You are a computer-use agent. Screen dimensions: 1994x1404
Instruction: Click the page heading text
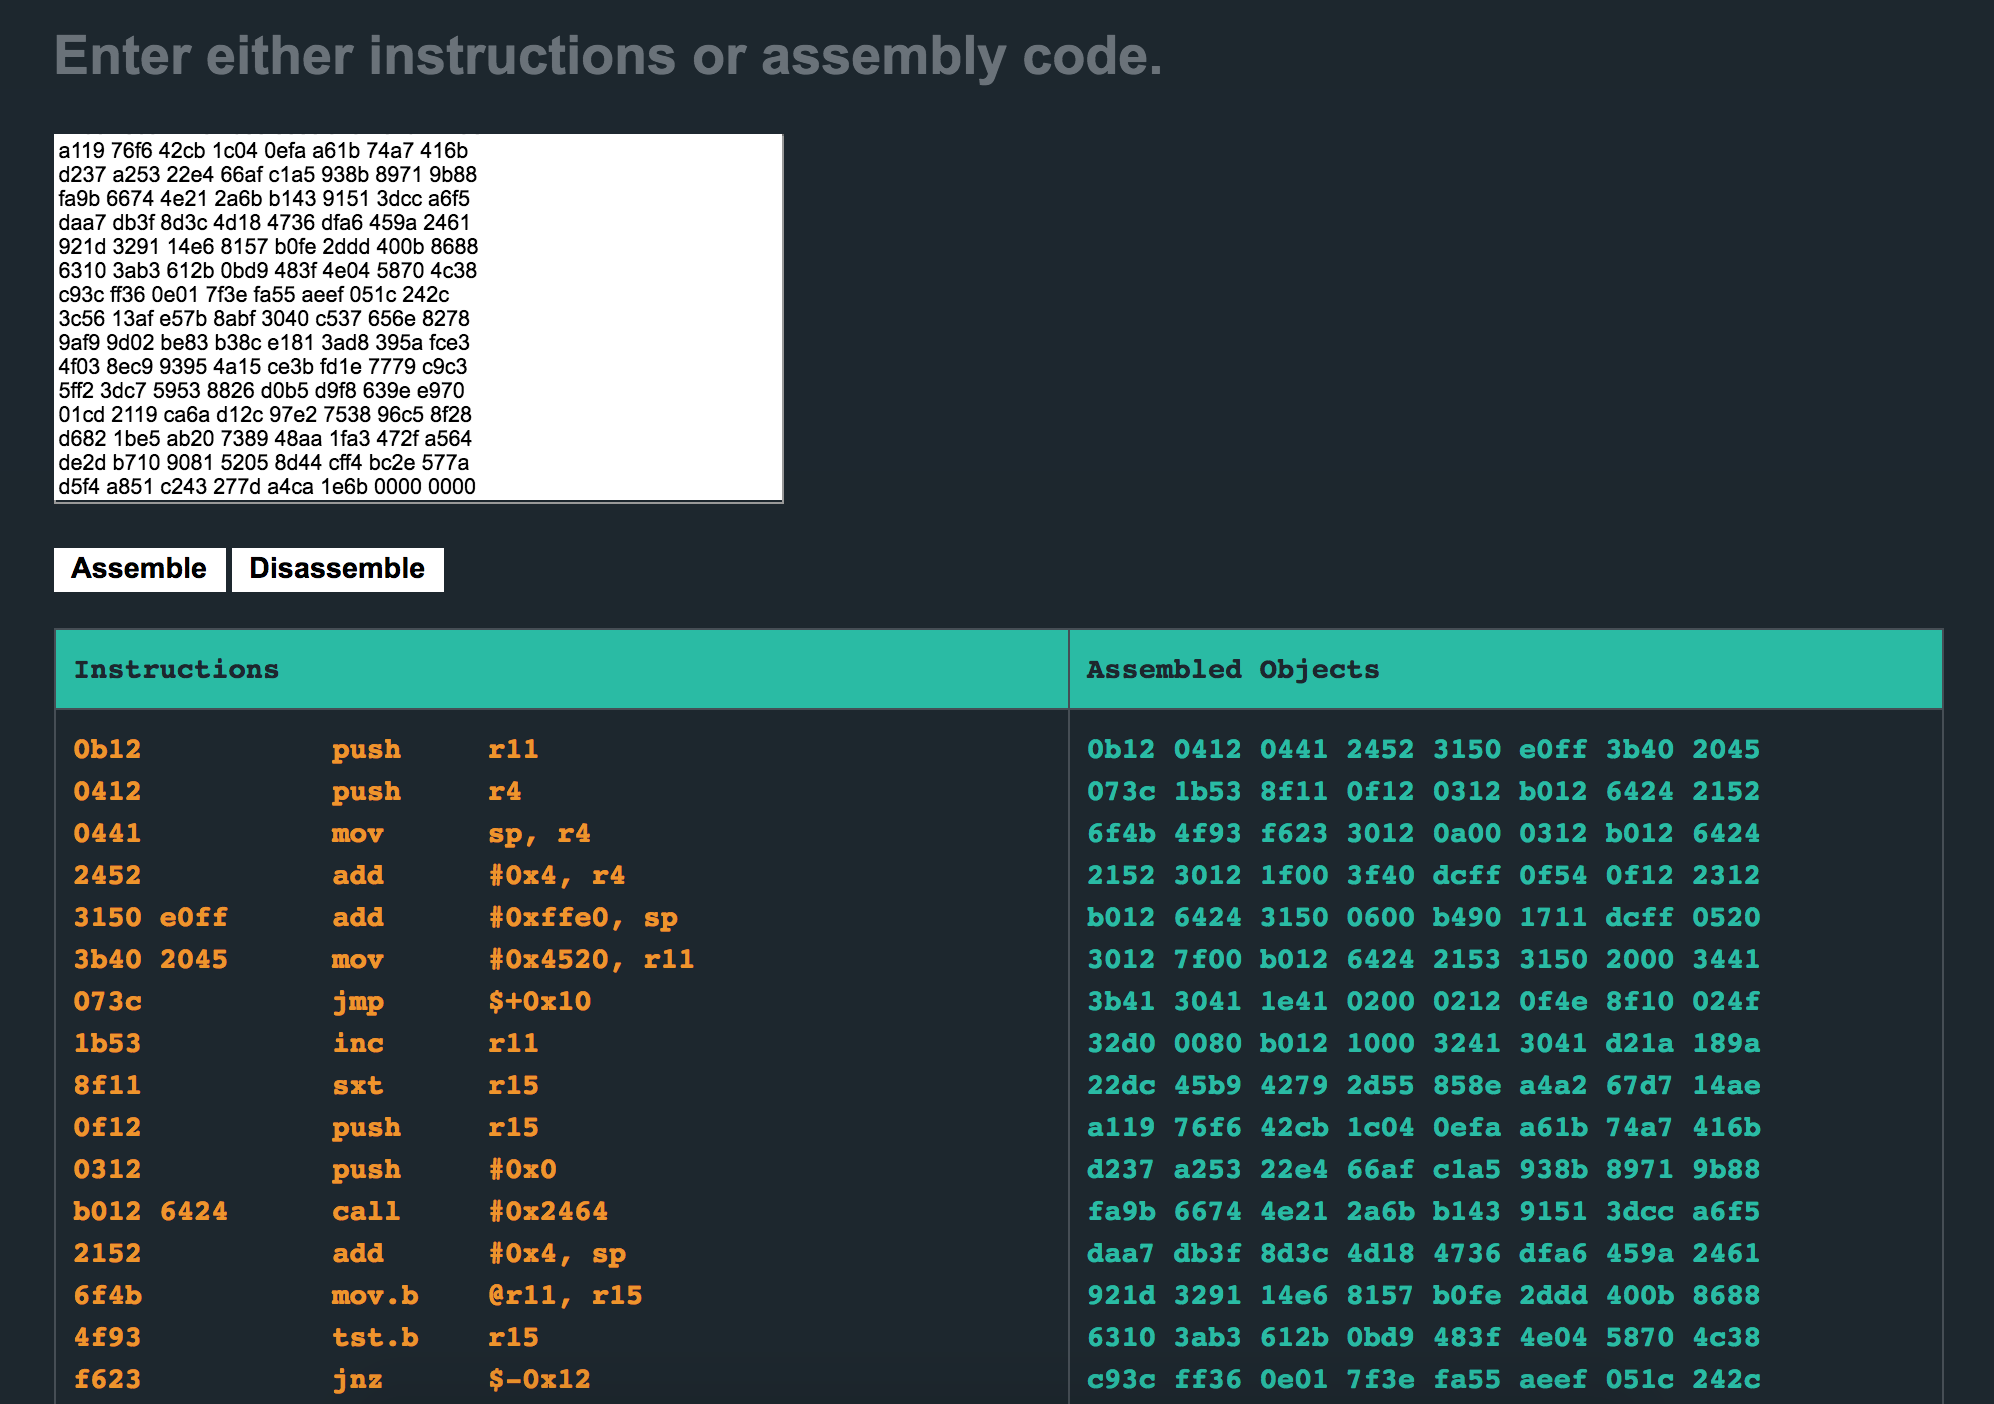[608, 56]
